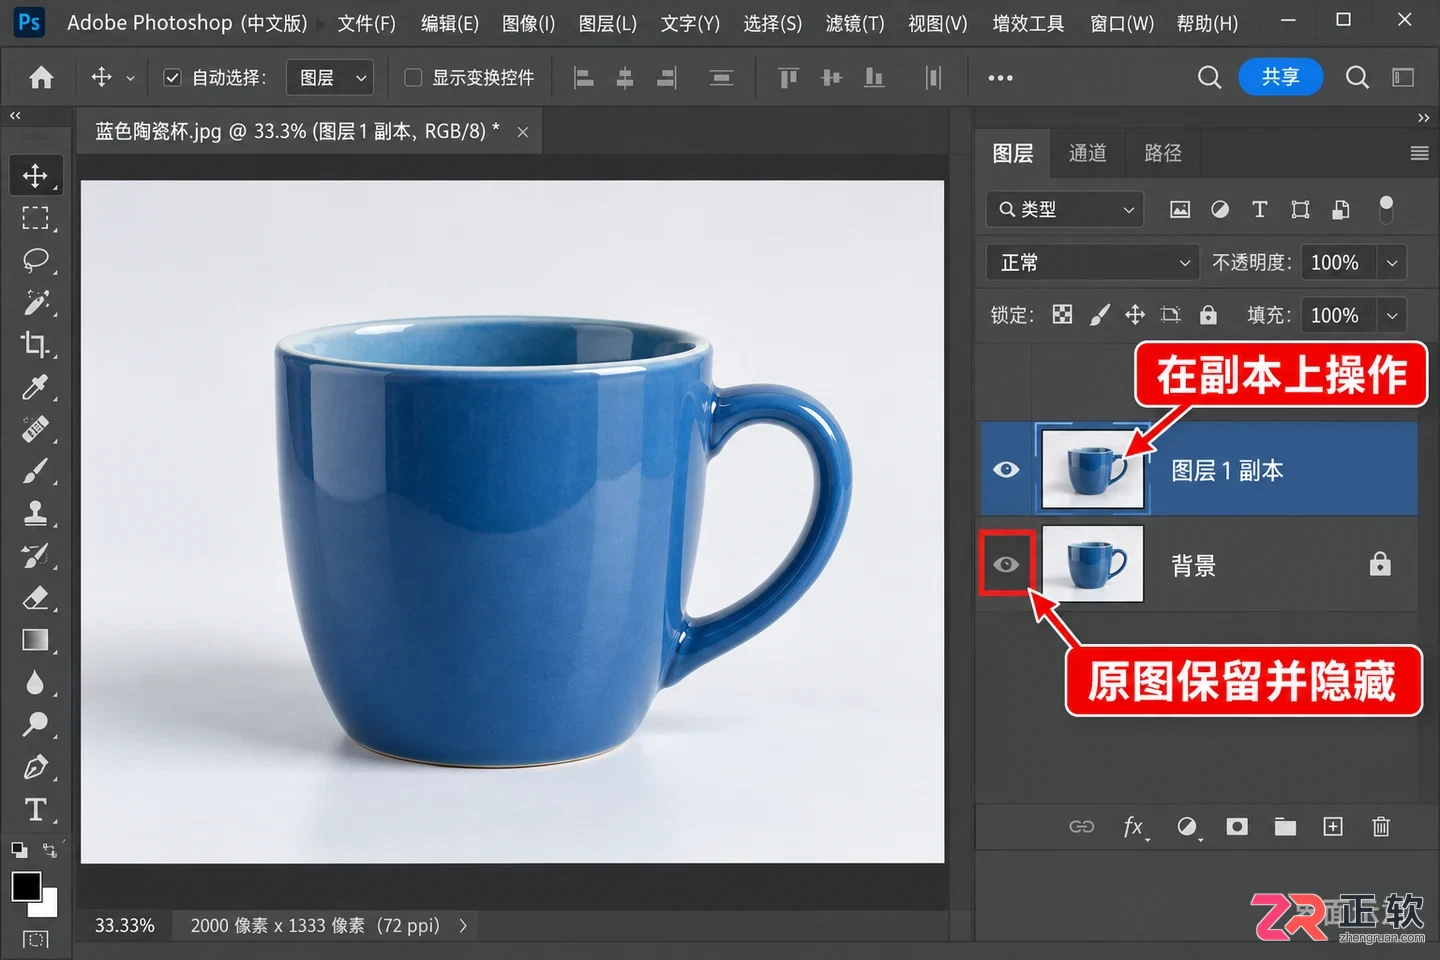Open the 正常 blend mode dropdown
The width and height of the screenshot is (1440, 960).
click(1092, 262)
